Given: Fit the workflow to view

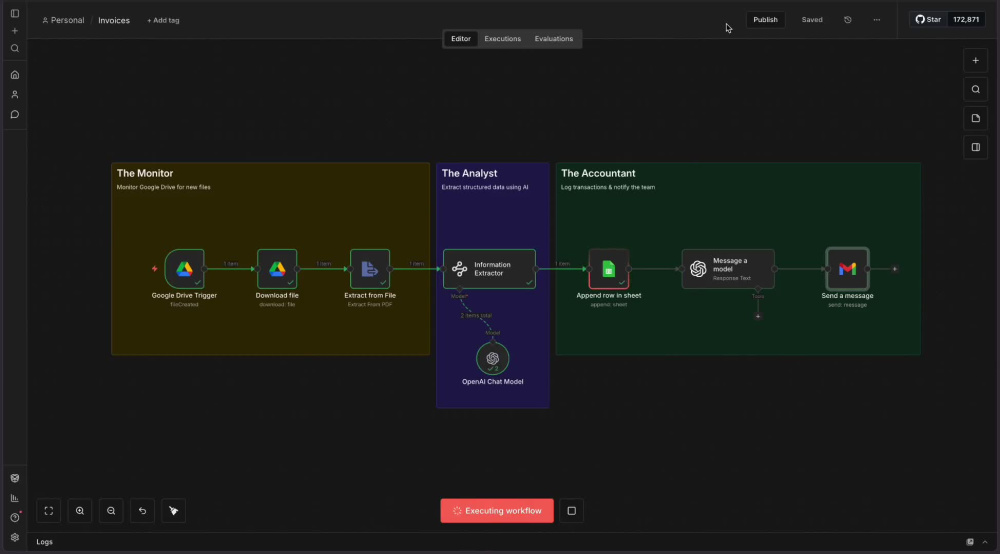Looking at the screenshot, I should [x=48, y=511].
